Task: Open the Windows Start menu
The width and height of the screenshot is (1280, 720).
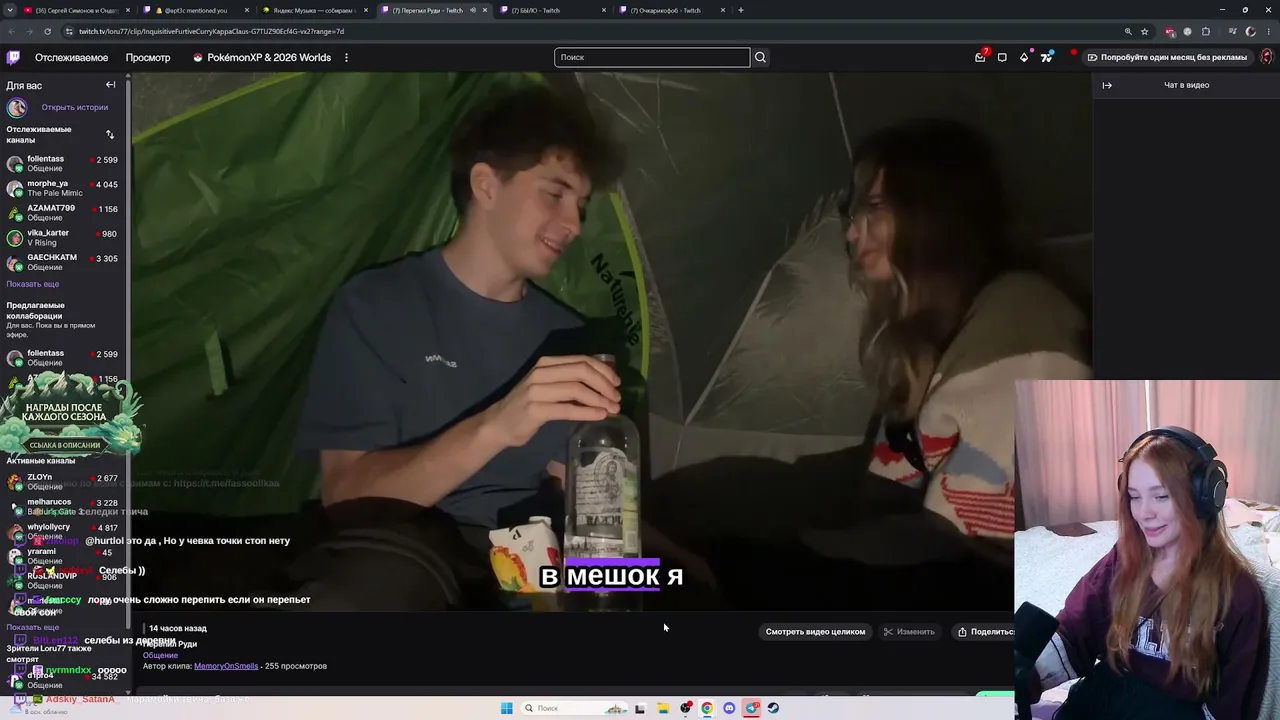Action: tap(507, 708)
